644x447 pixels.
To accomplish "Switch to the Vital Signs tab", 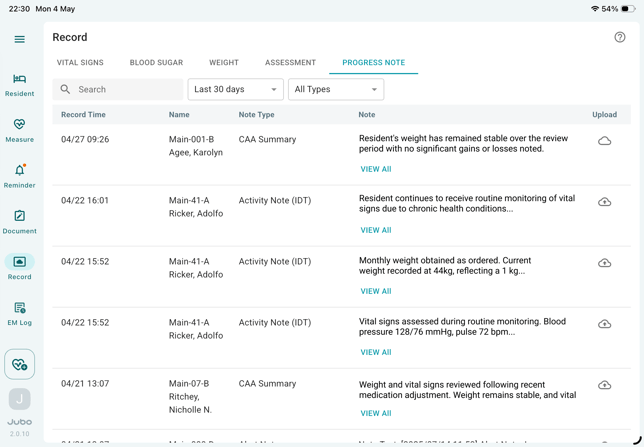I will click(80, 62).
